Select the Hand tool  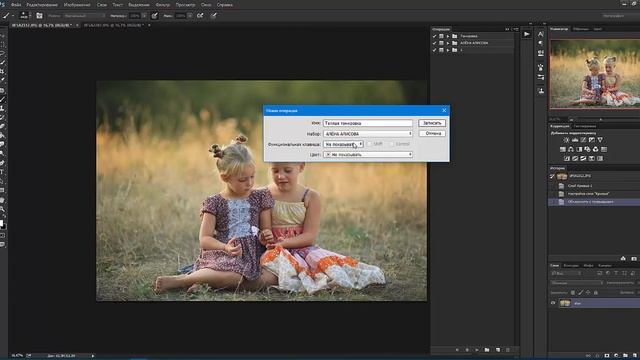pos(2,200)
